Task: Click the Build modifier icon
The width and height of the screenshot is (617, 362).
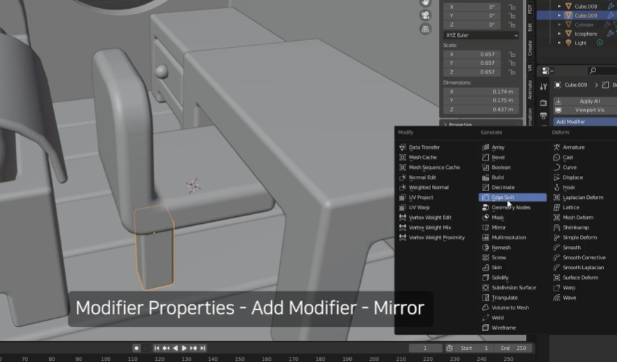Action: click(486, 177)
